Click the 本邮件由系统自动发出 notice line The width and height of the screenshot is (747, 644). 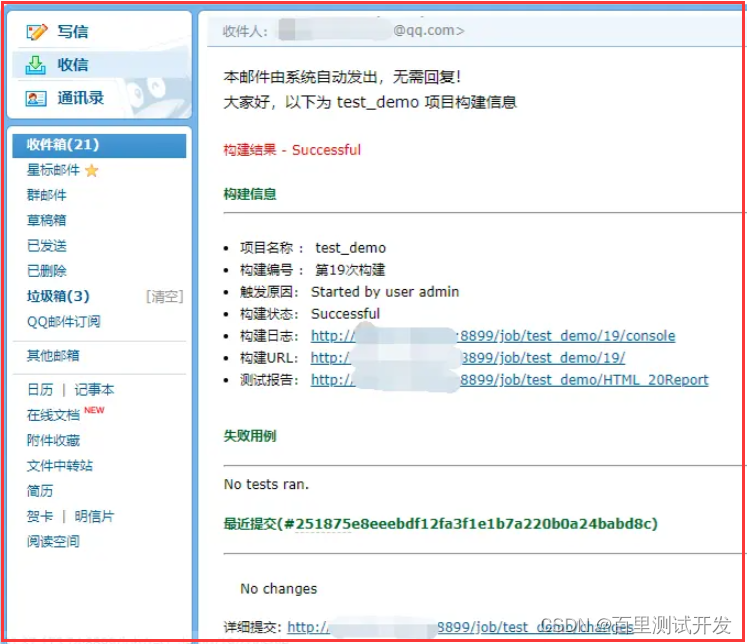point(342,77)
